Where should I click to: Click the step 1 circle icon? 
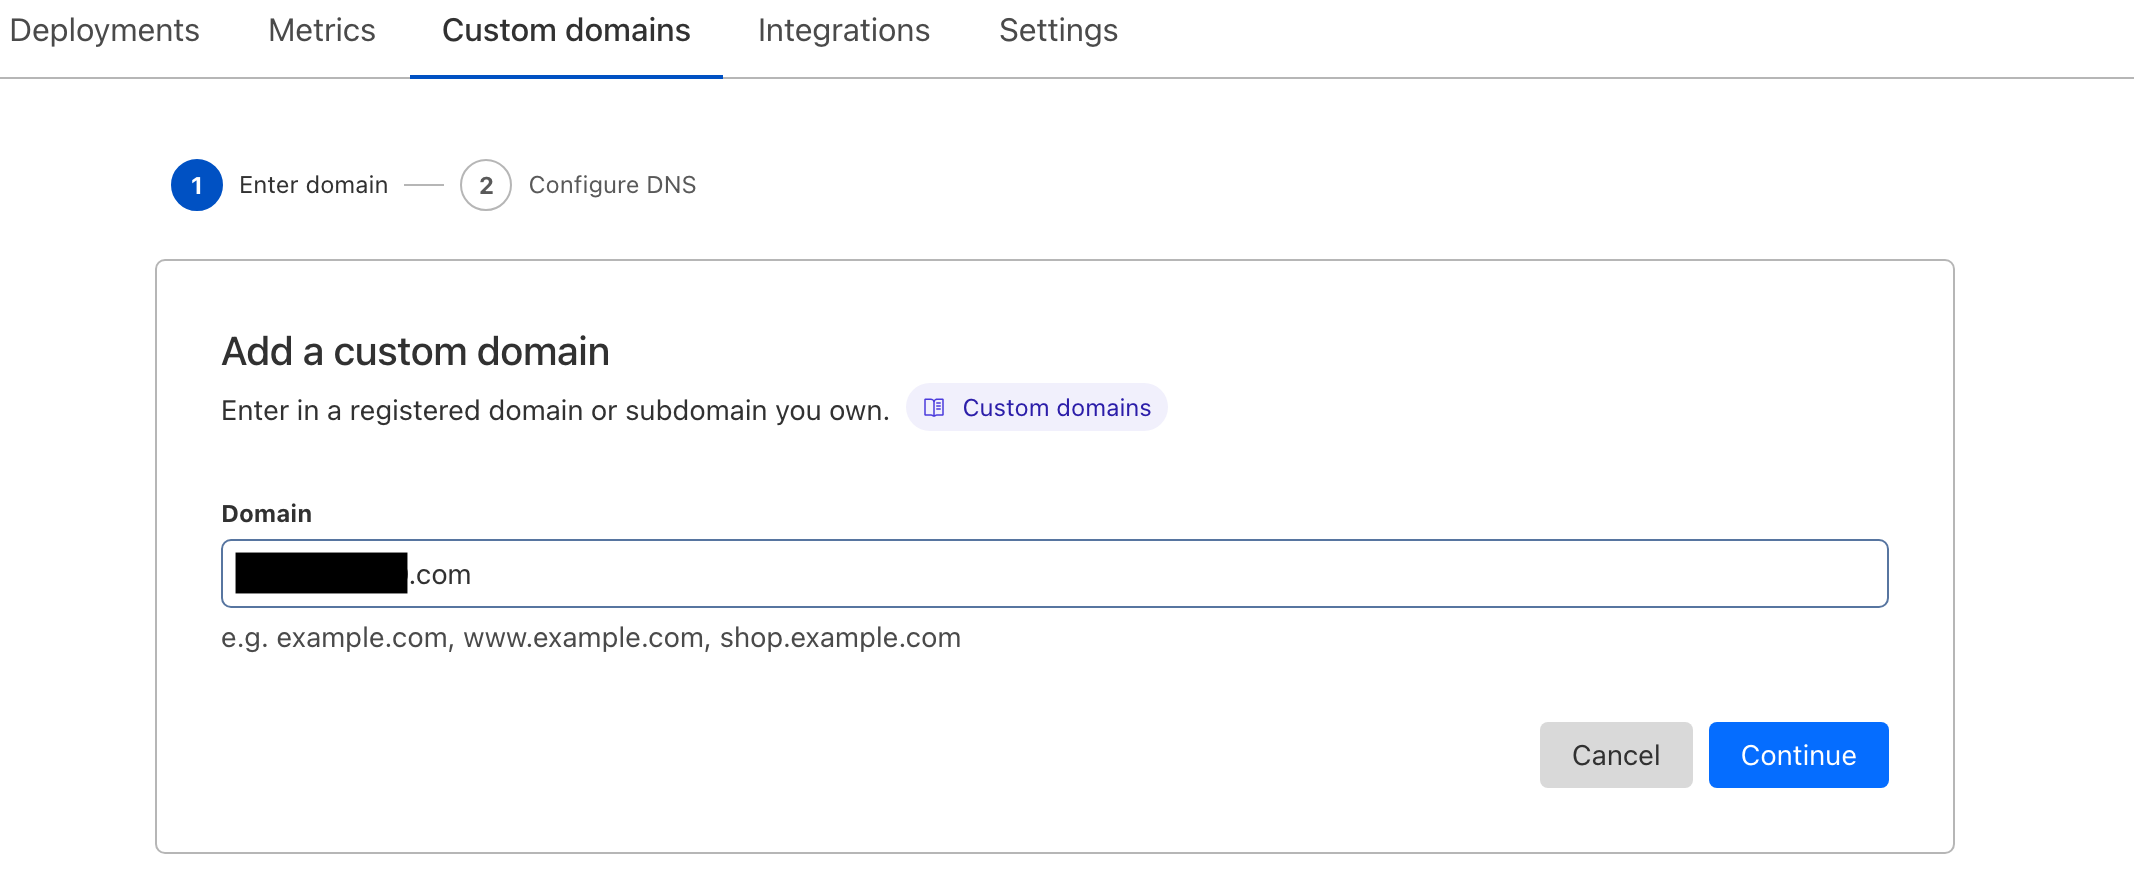pos(197,185)
